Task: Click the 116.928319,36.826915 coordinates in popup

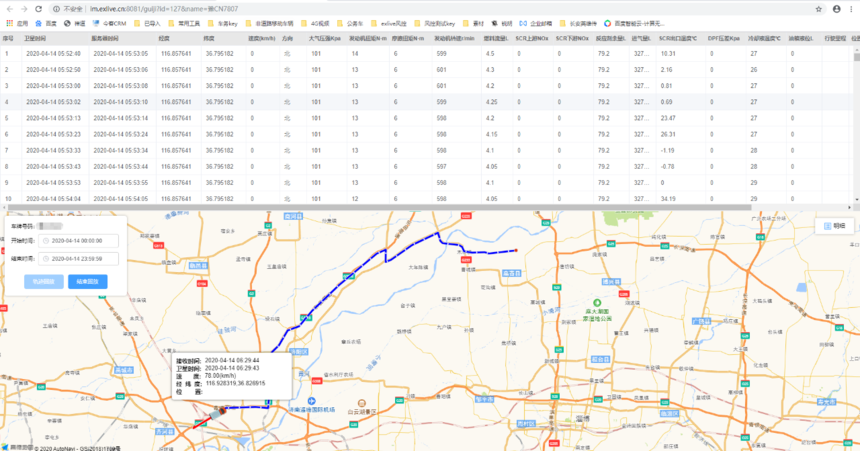Action: click(x=235, y=384)
